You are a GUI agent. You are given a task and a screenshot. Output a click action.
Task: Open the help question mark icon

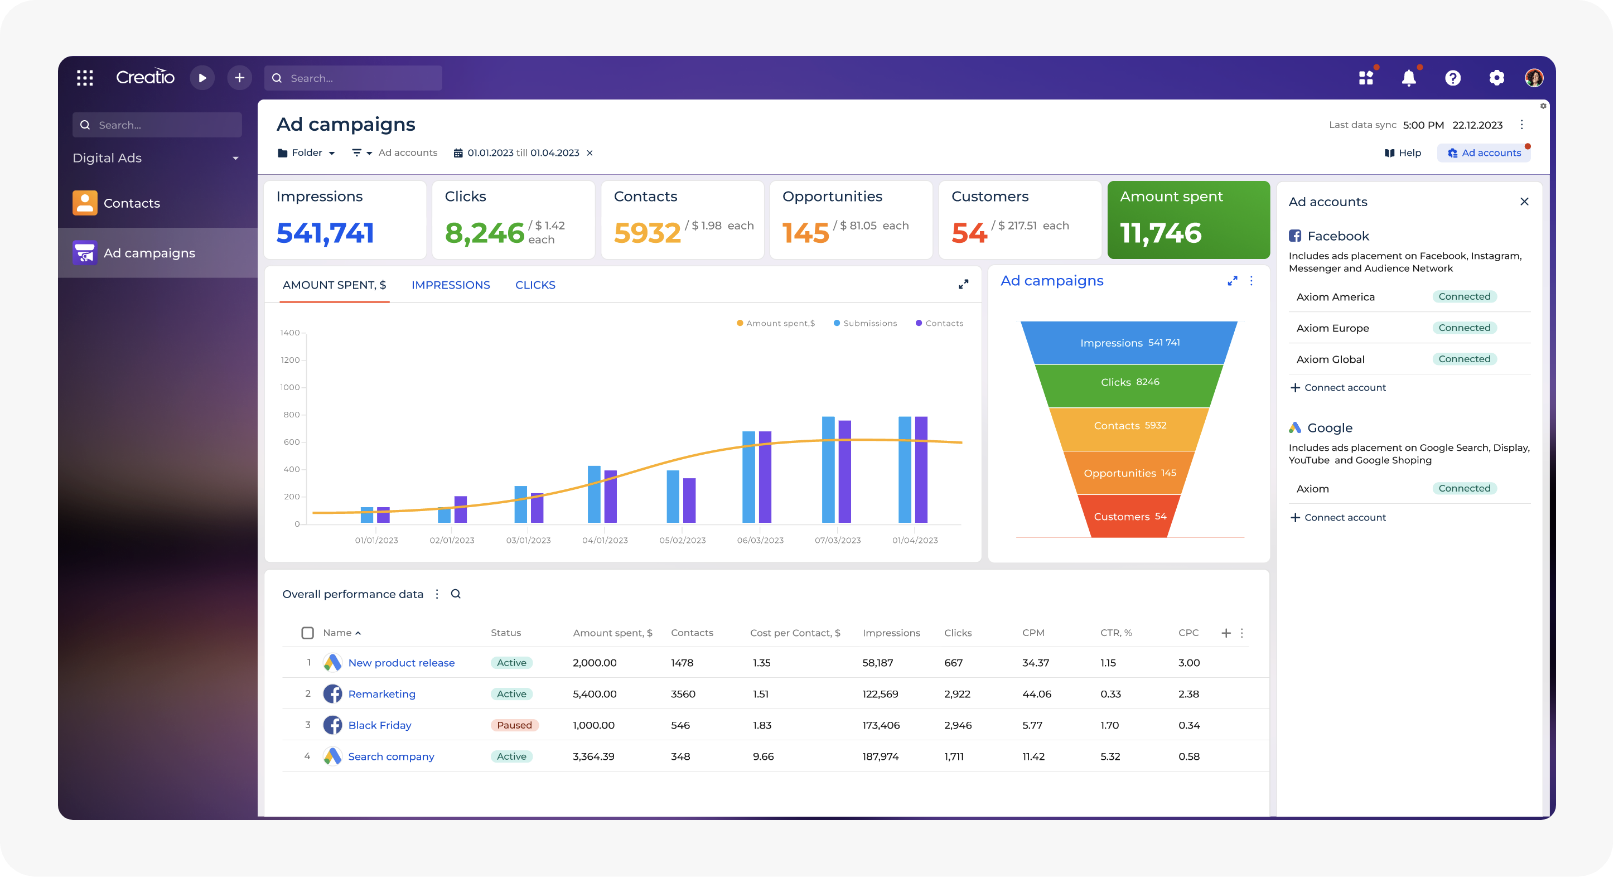(1453, 78)
